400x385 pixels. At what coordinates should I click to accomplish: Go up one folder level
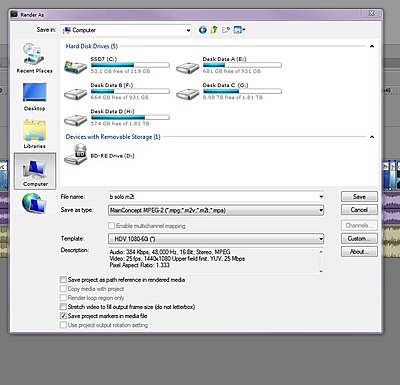point(214,30)
